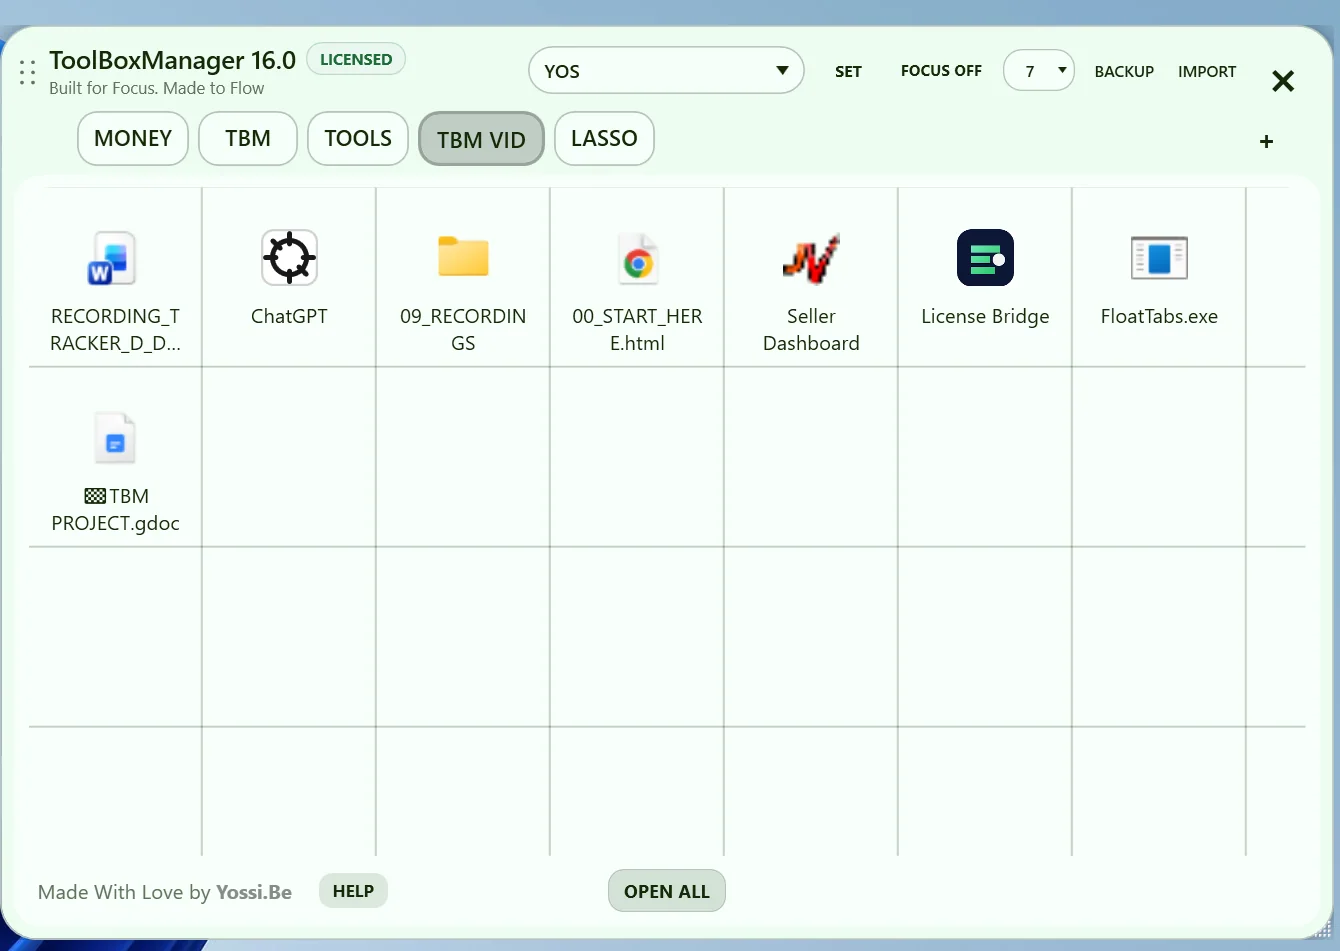Click the BACKUP button
Screen dimensions: 1340x951
(1124, 72)
